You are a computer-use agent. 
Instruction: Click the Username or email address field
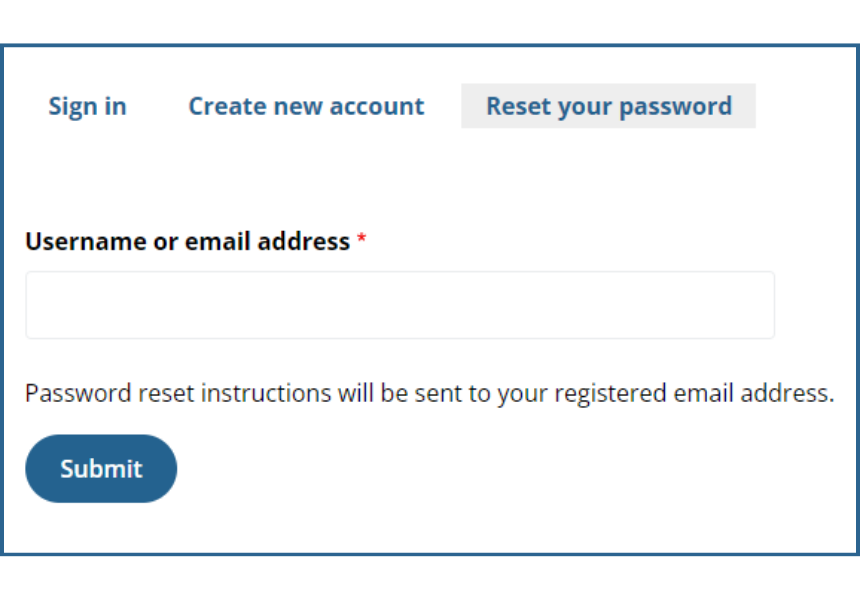click(x=400, y=305)
